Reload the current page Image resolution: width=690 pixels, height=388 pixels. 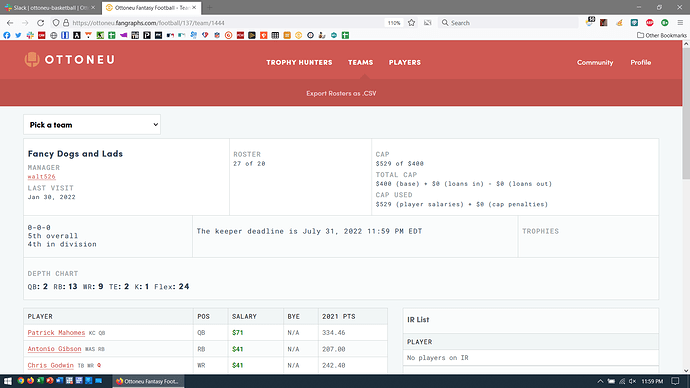40,23
